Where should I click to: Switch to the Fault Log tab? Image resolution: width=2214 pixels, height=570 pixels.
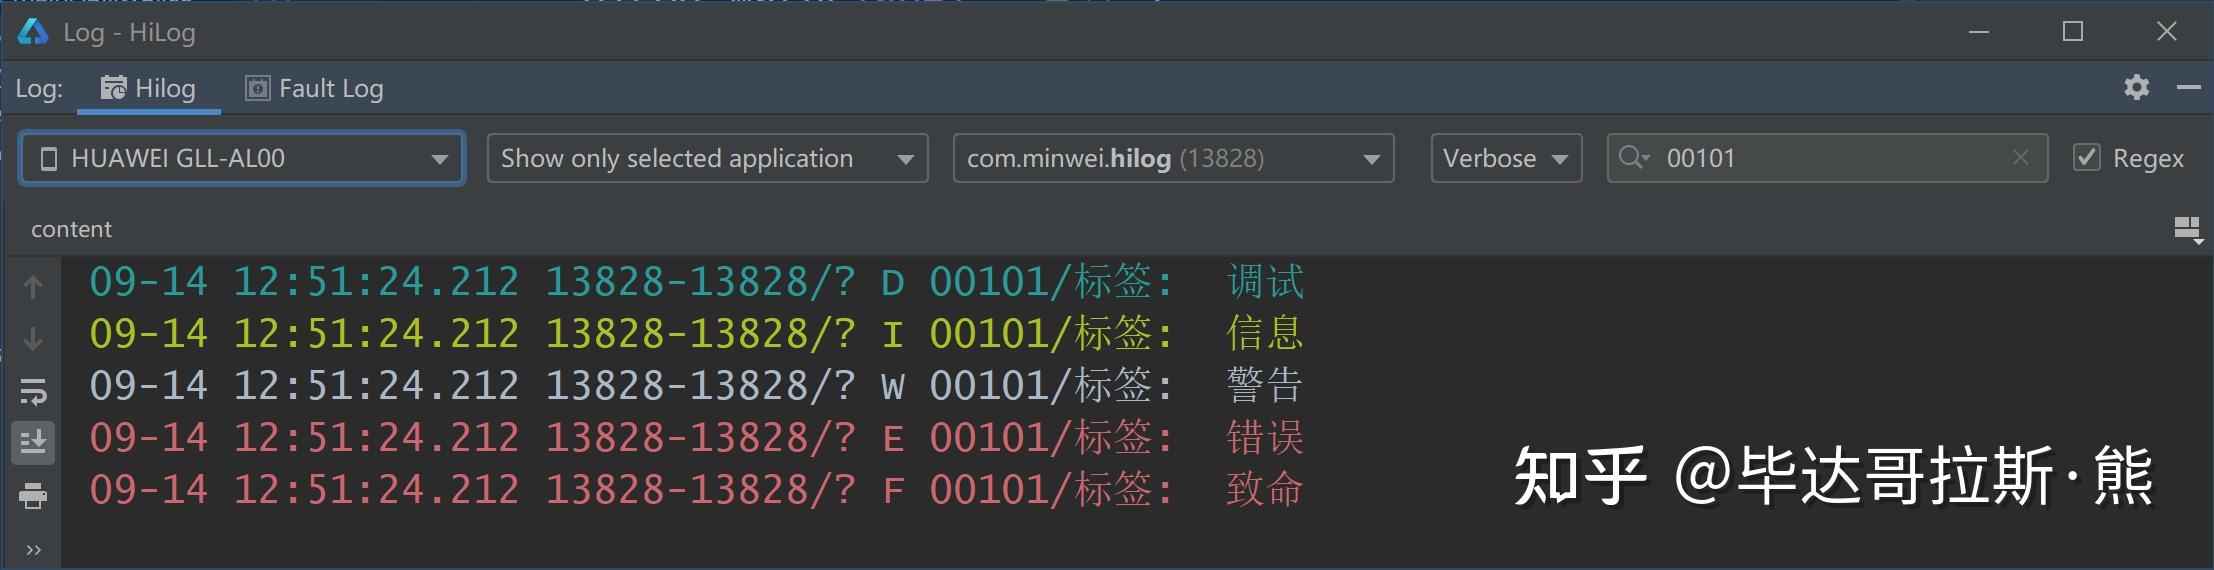[315, 89]
